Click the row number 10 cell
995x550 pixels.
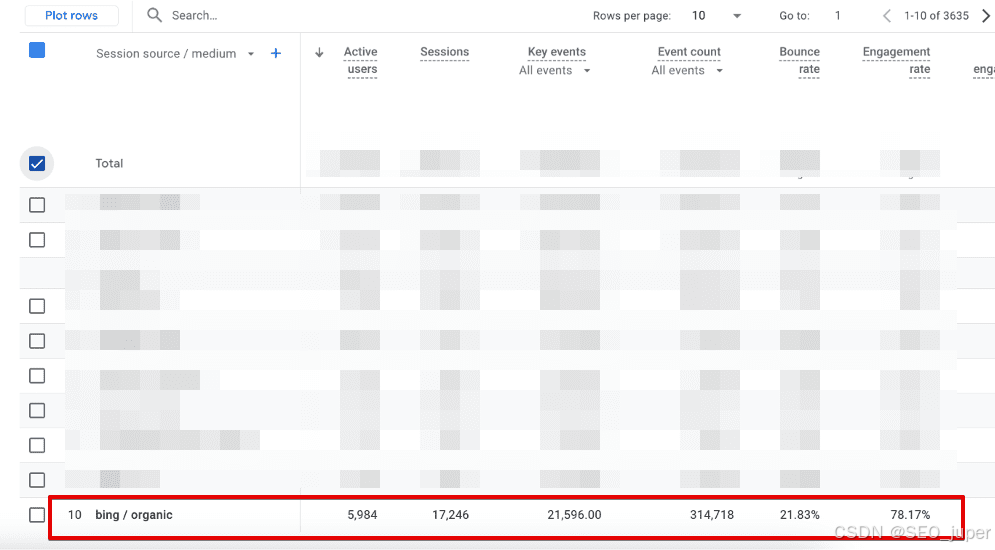[x=75, y=515]
